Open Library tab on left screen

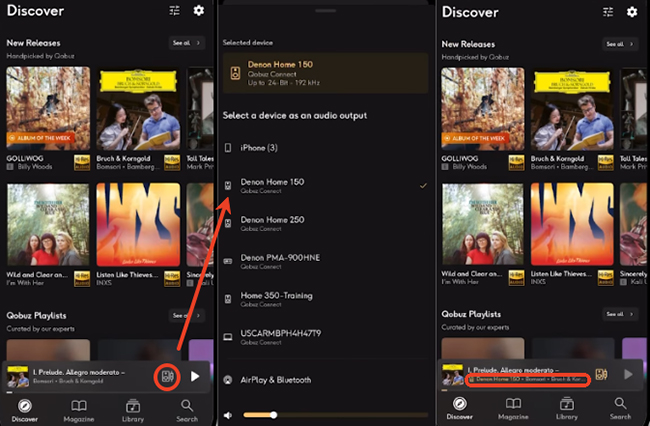(x=133, y=411)
